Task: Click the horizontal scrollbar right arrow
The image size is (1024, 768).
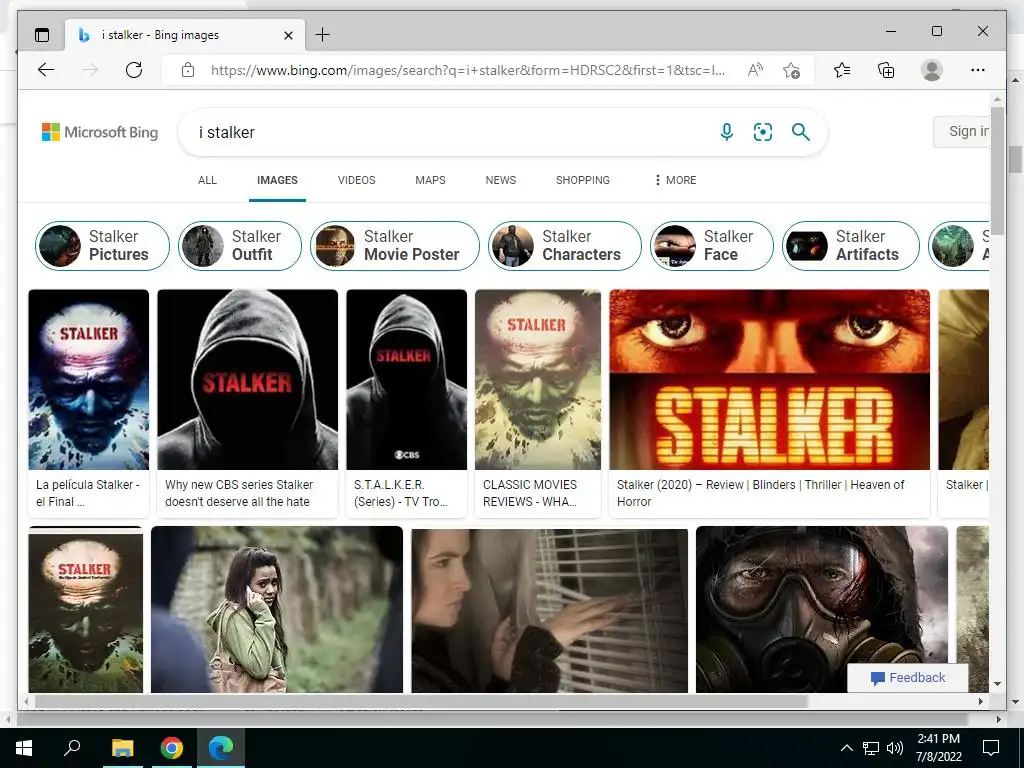Action: pyautogui.click(x=981, y=701)
